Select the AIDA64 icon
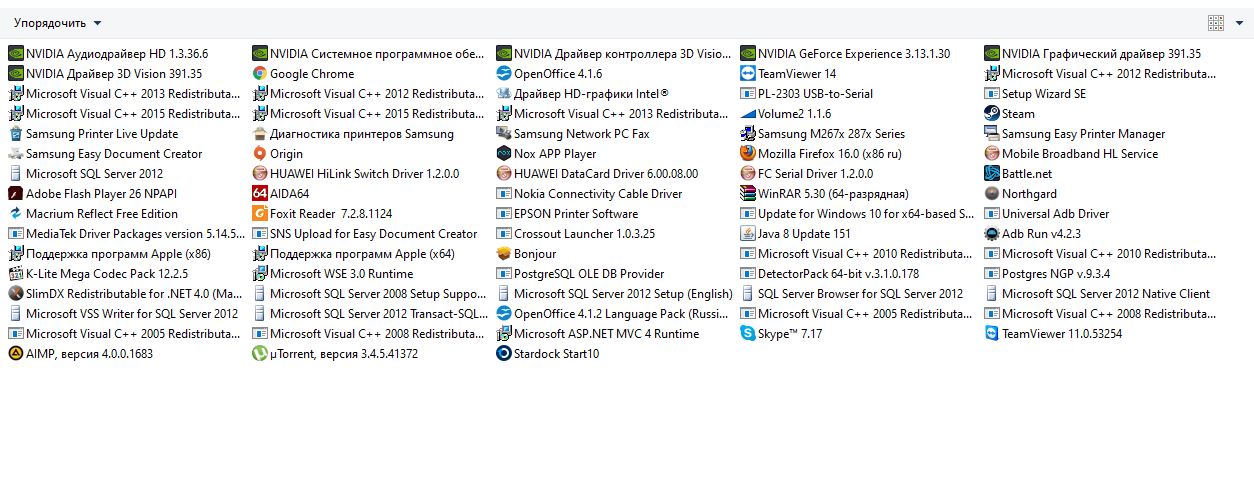1254x495 pixels. click(259, 194)
